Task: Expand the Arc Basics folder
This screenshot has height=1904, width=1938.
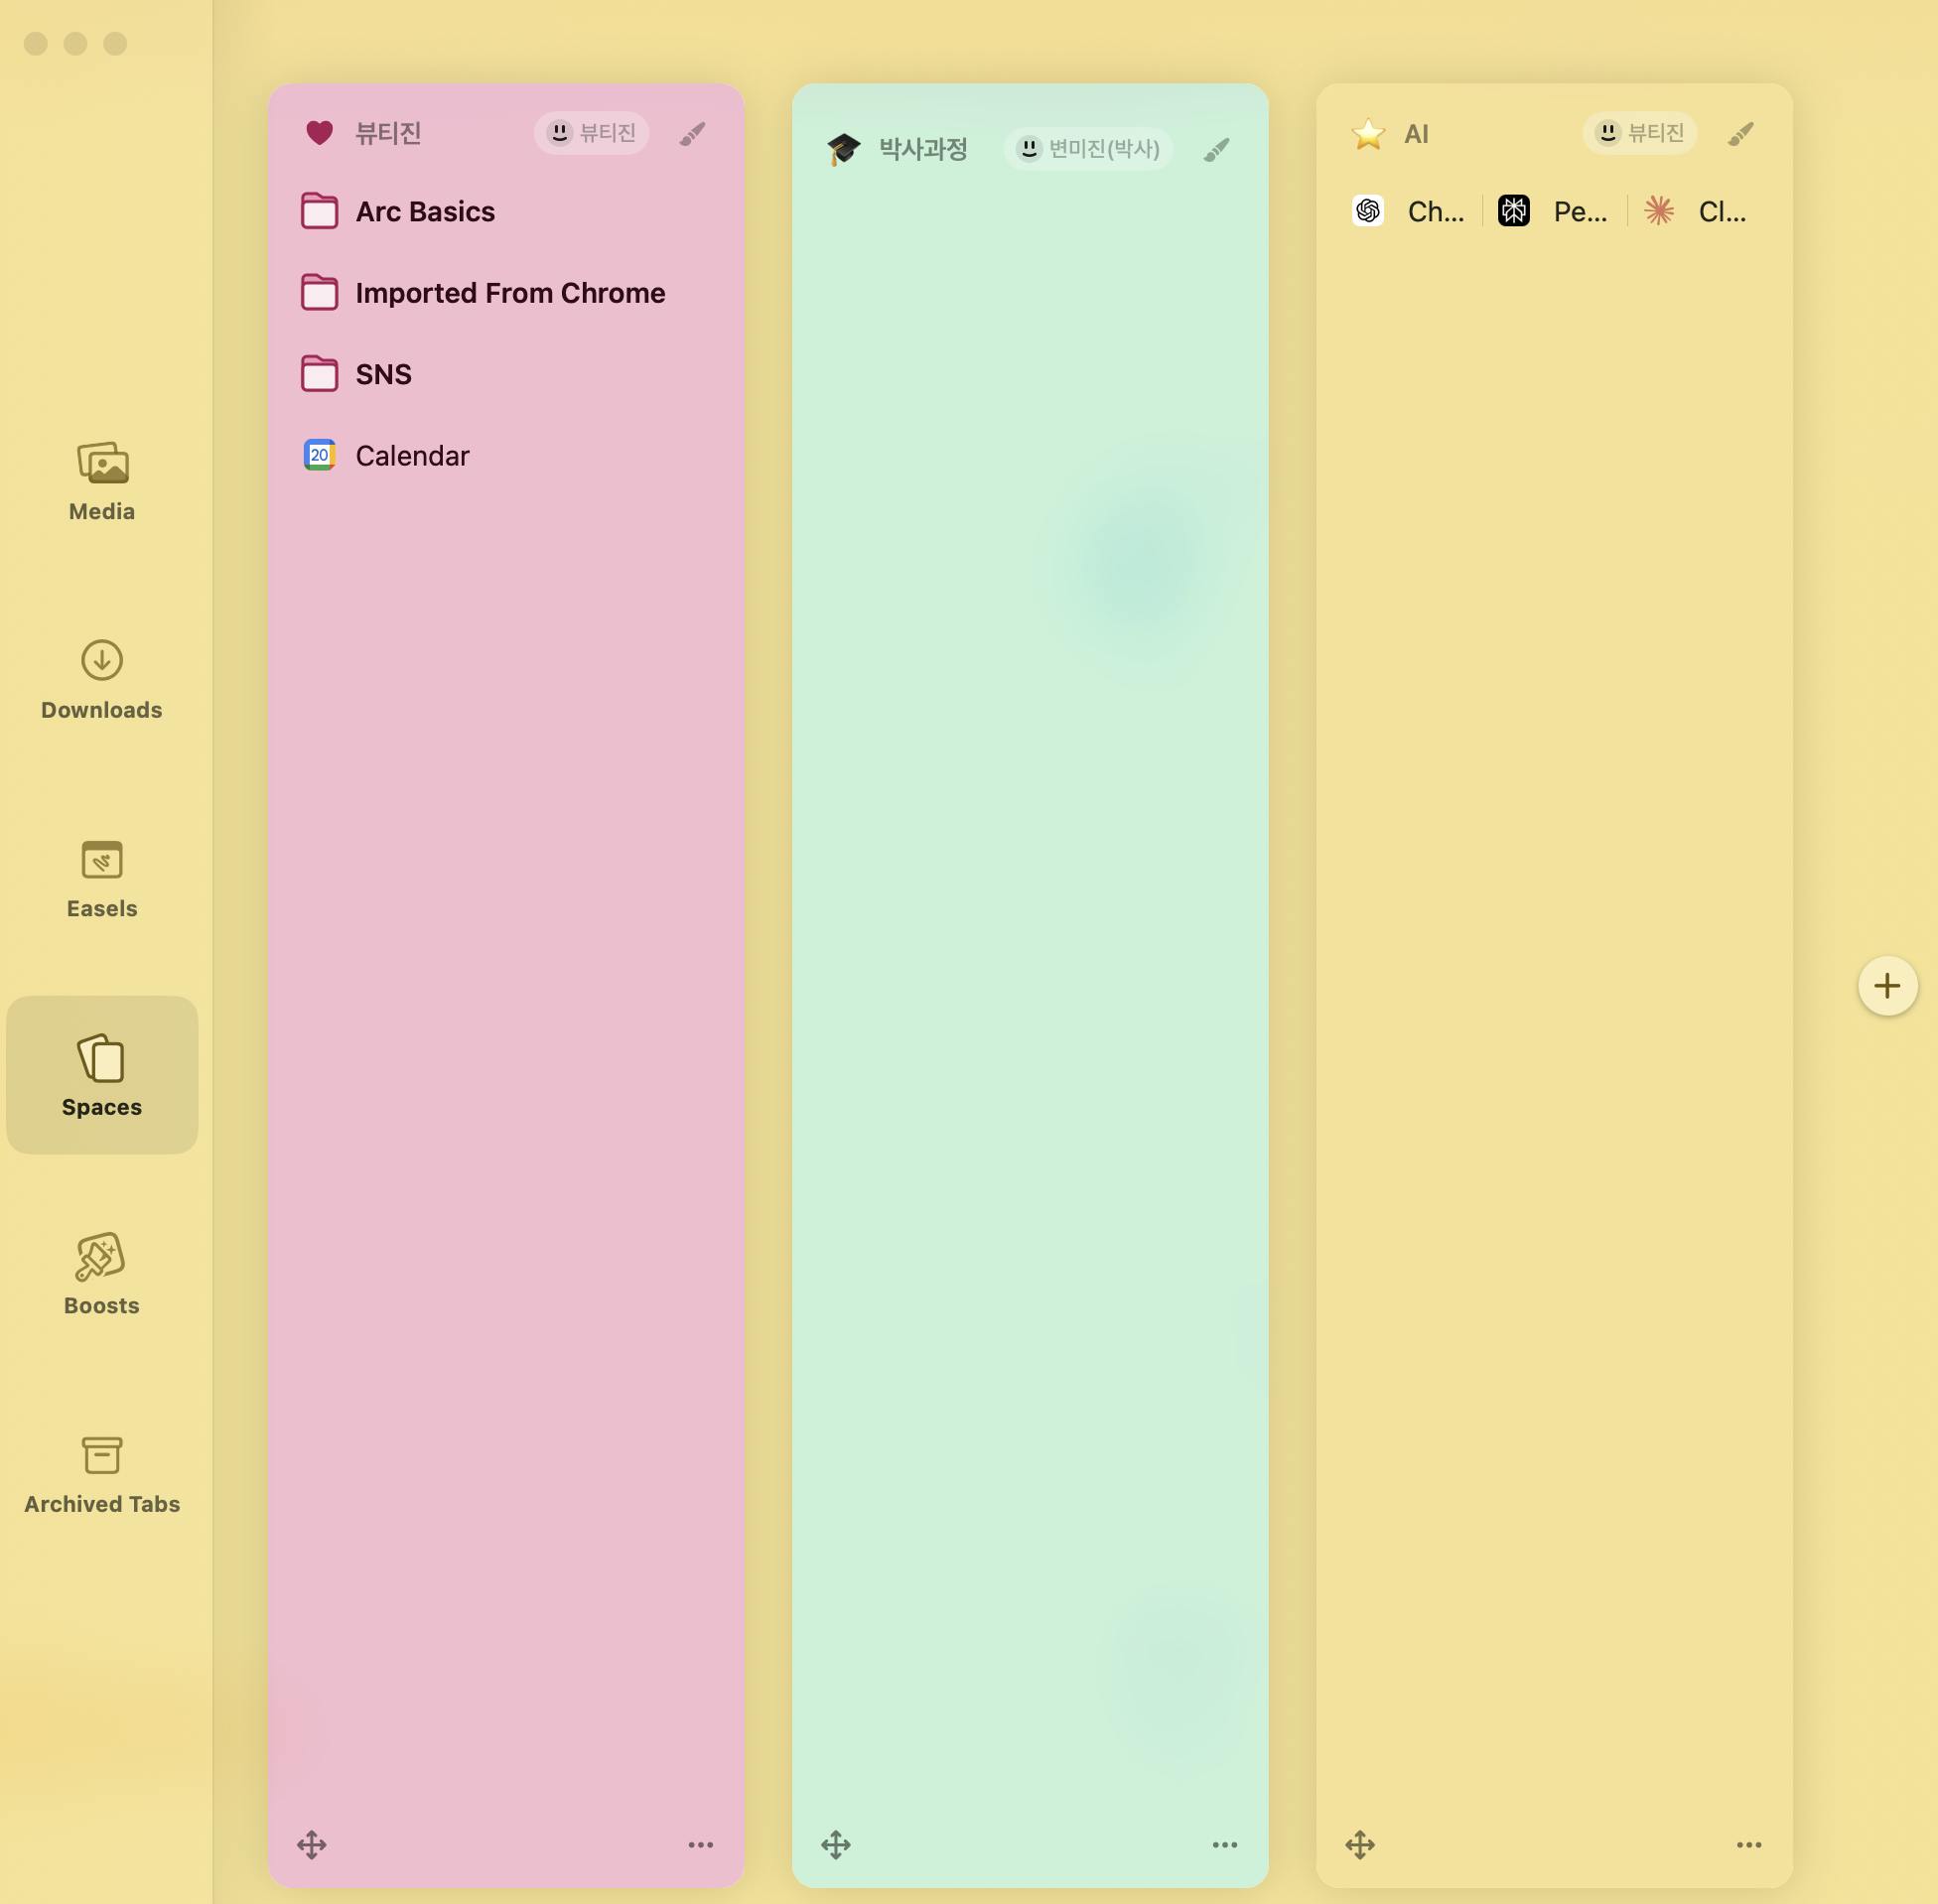Action: pyautogui.click(x=425, y=212)
